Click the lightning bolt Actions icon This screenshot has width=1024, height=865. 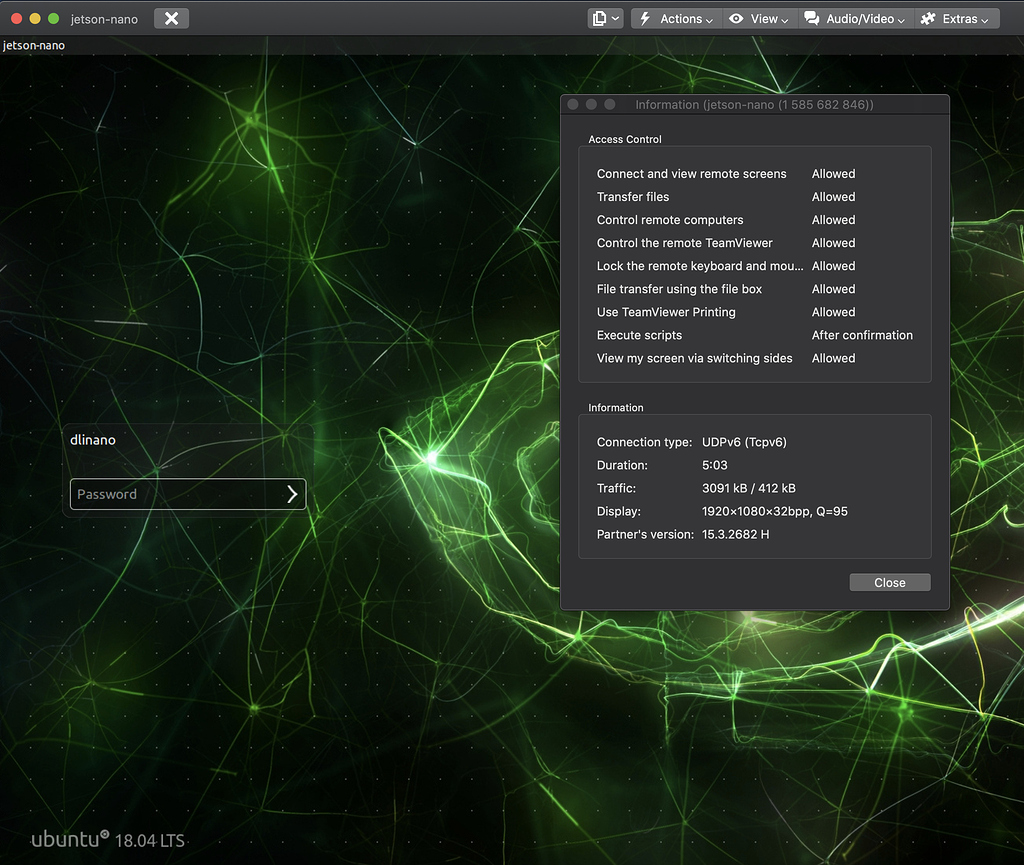pos(645,18)
